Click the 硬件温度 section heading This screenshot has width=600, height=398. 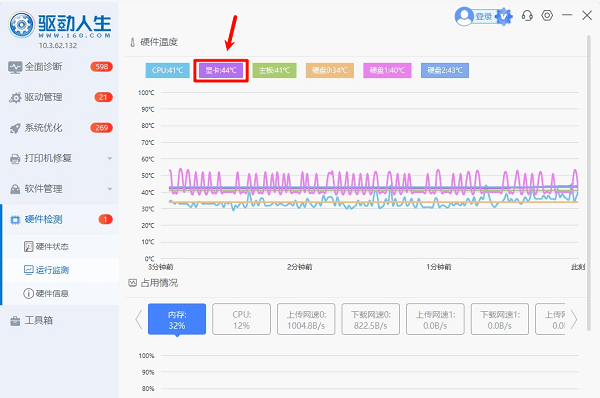(159, 42)
